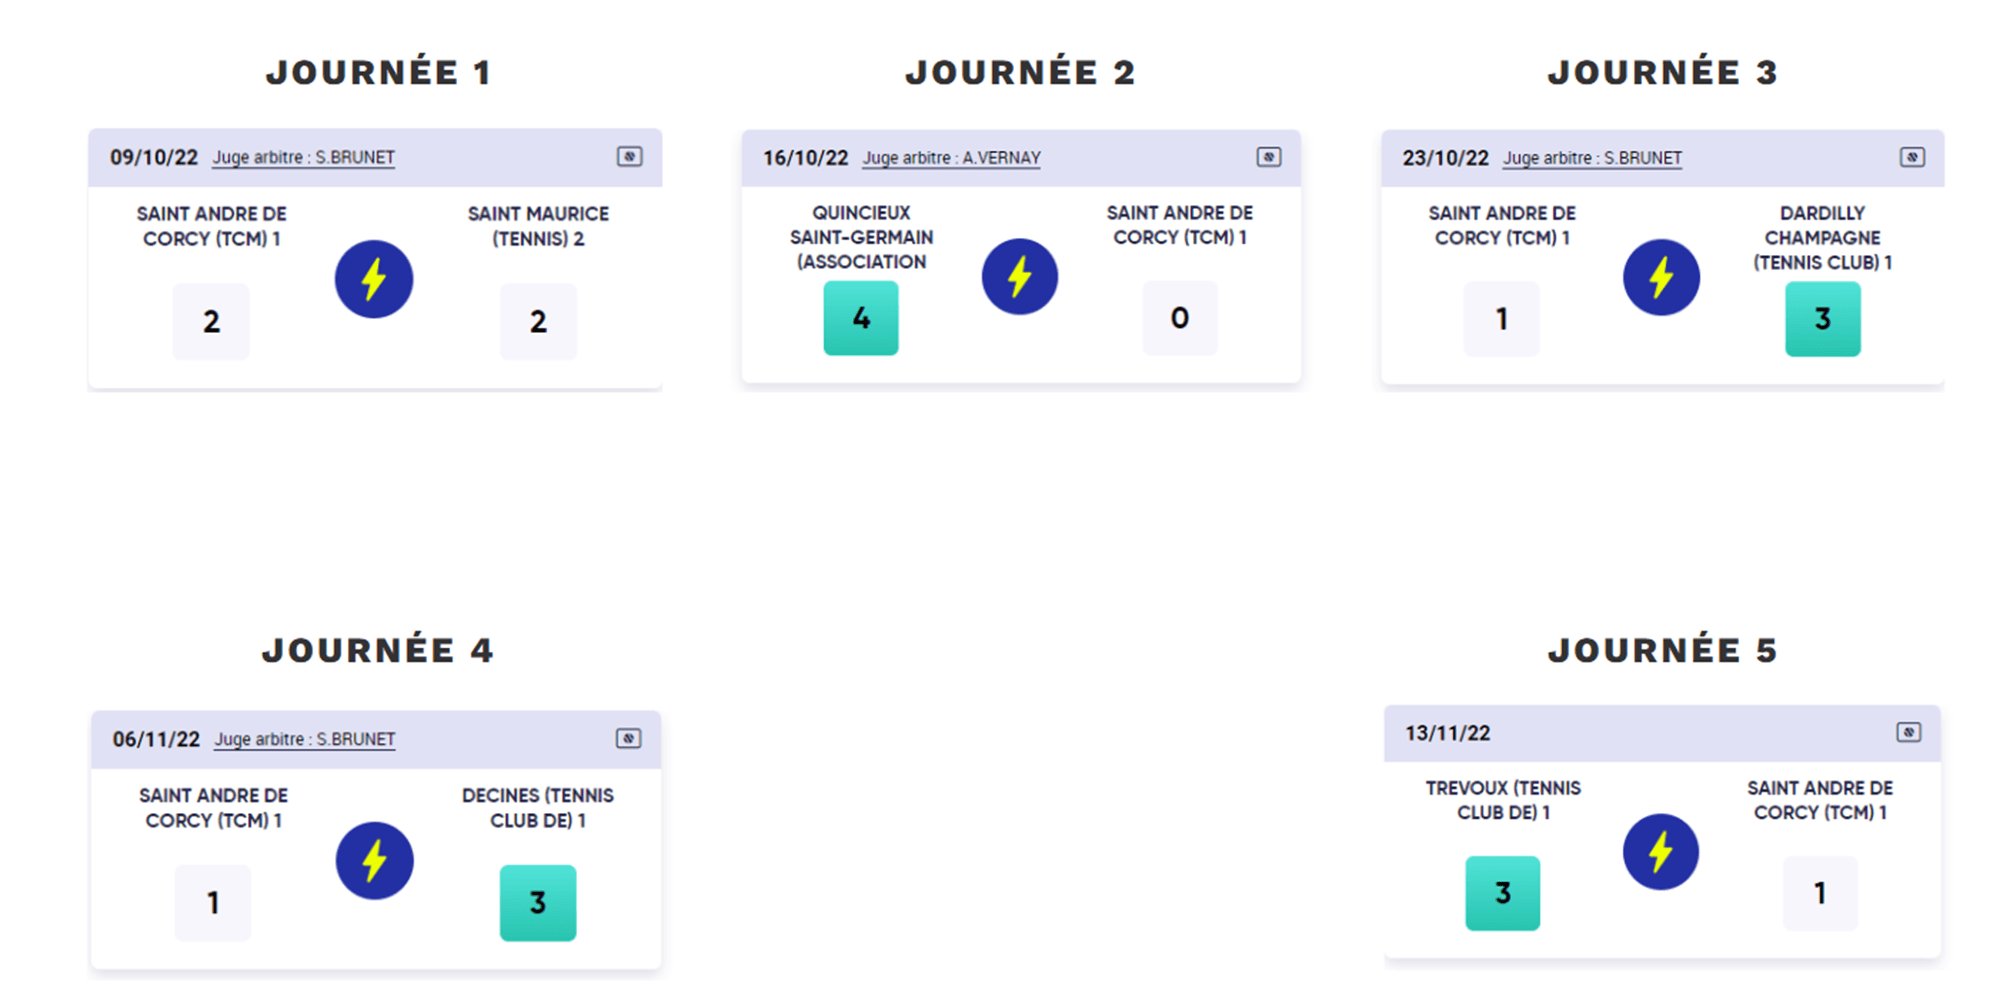The image size is (2000, 999).
Task: Select Quincieux Saint-Germain's green score 4
Action: click(861, 319)
